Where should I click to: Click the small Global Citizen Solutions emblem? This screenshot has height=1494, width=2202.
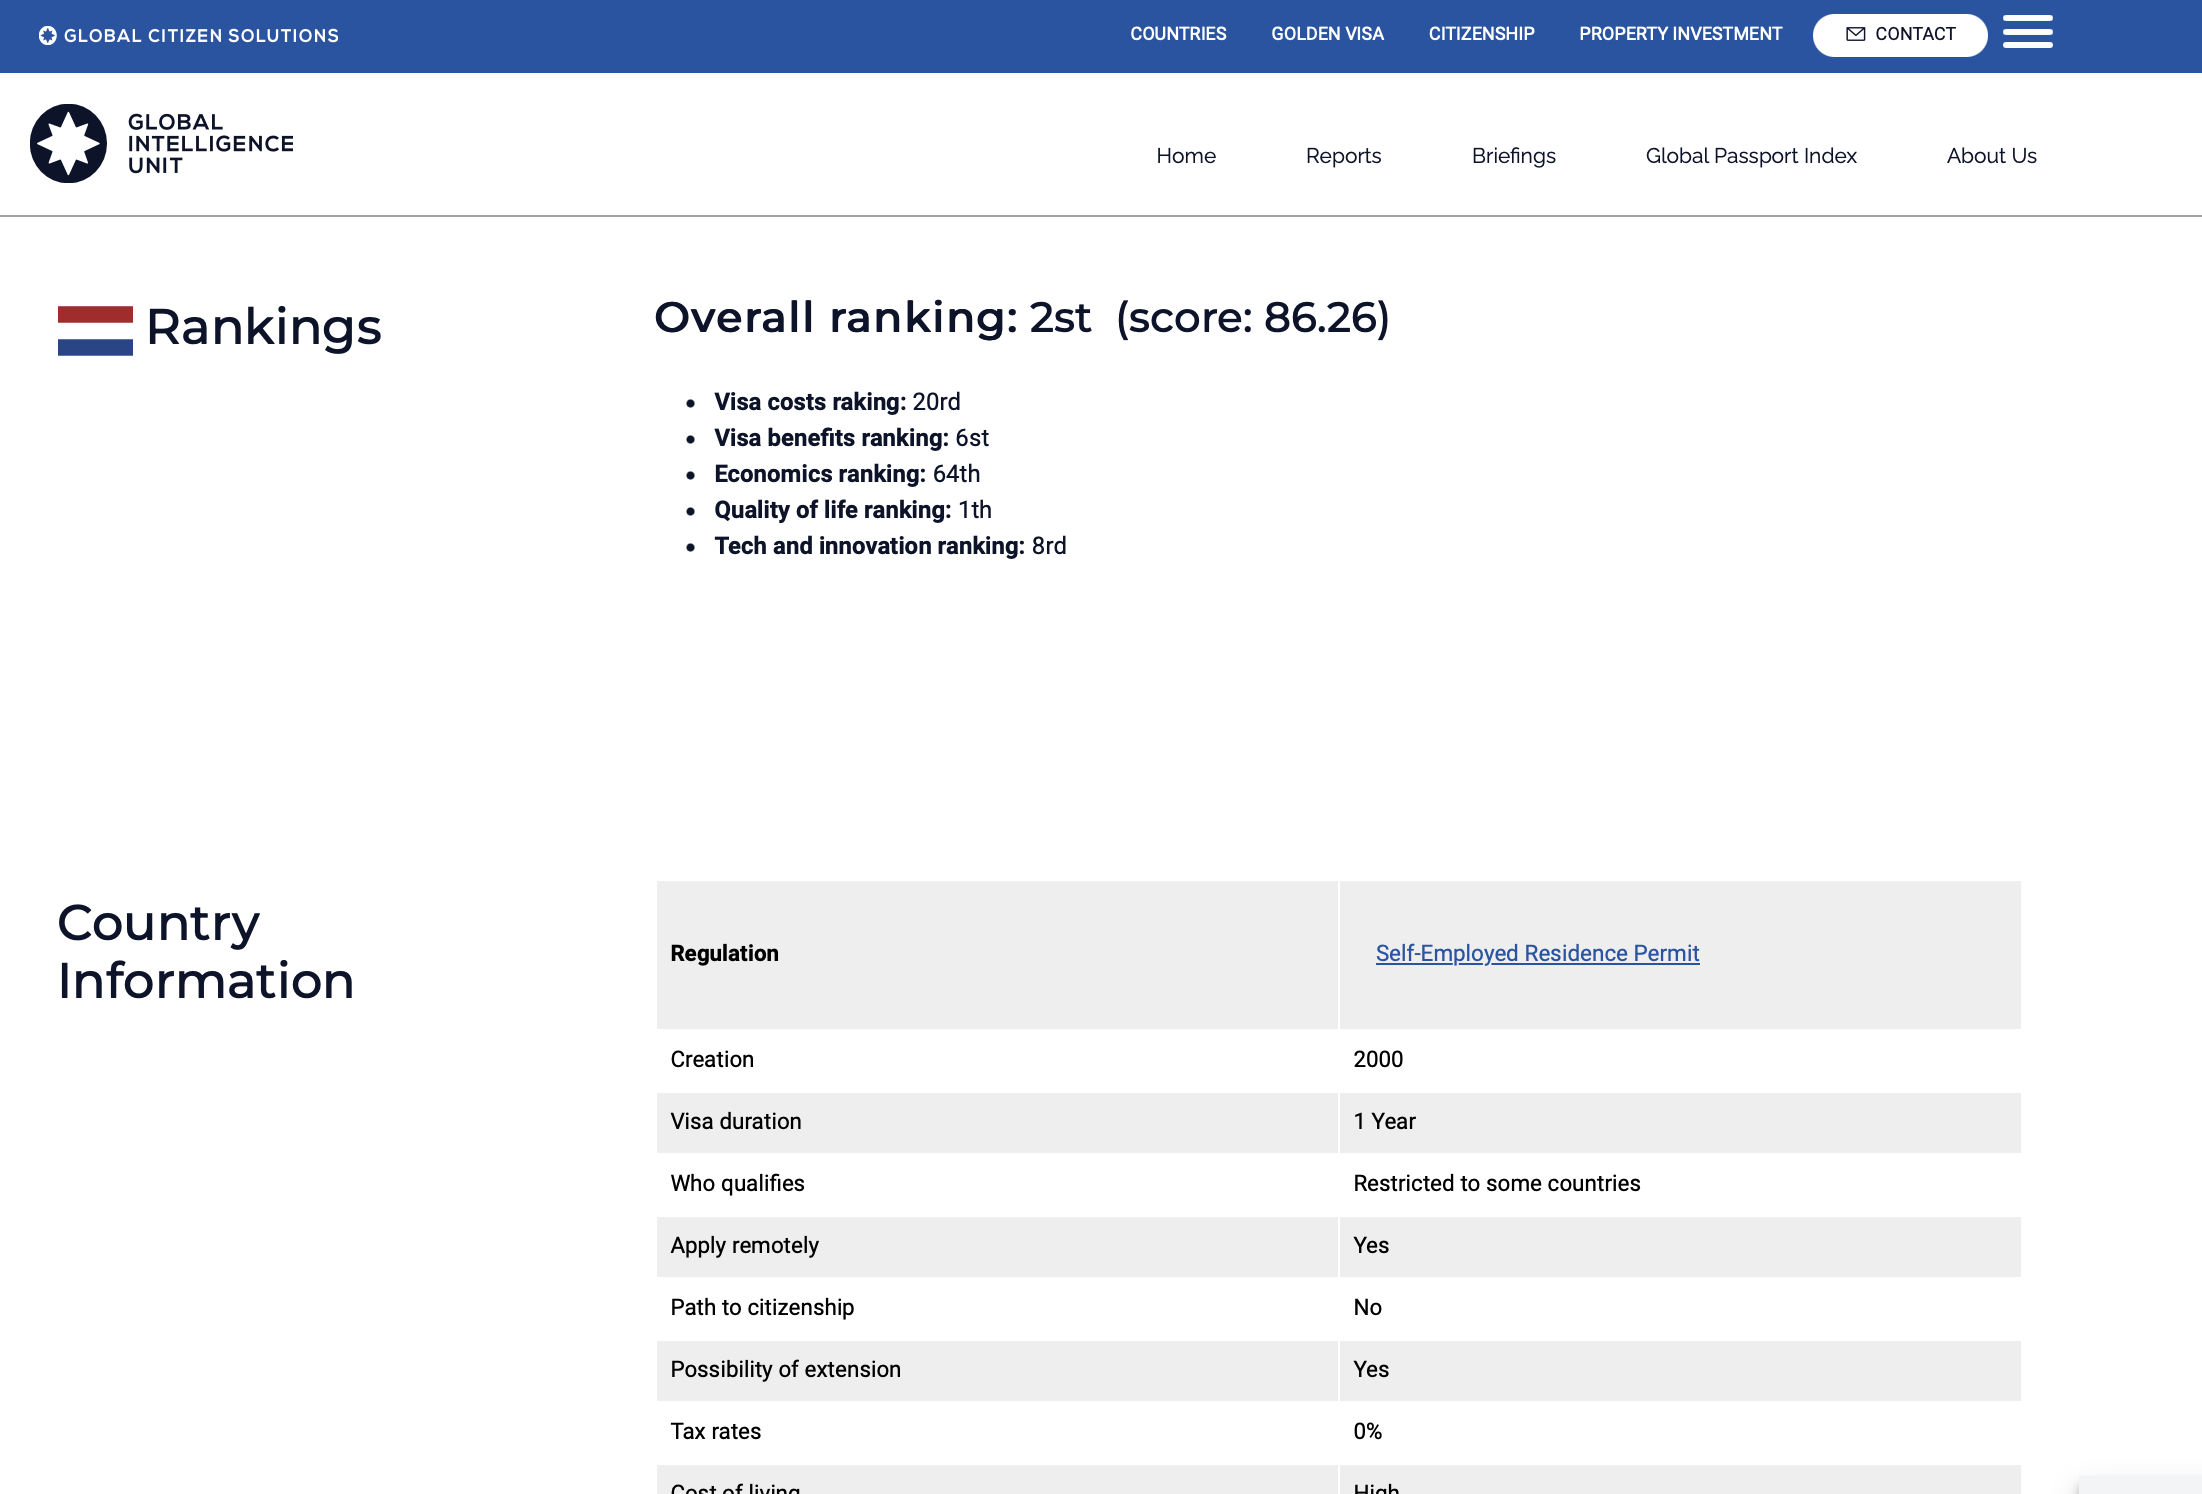tap(47, 35)
